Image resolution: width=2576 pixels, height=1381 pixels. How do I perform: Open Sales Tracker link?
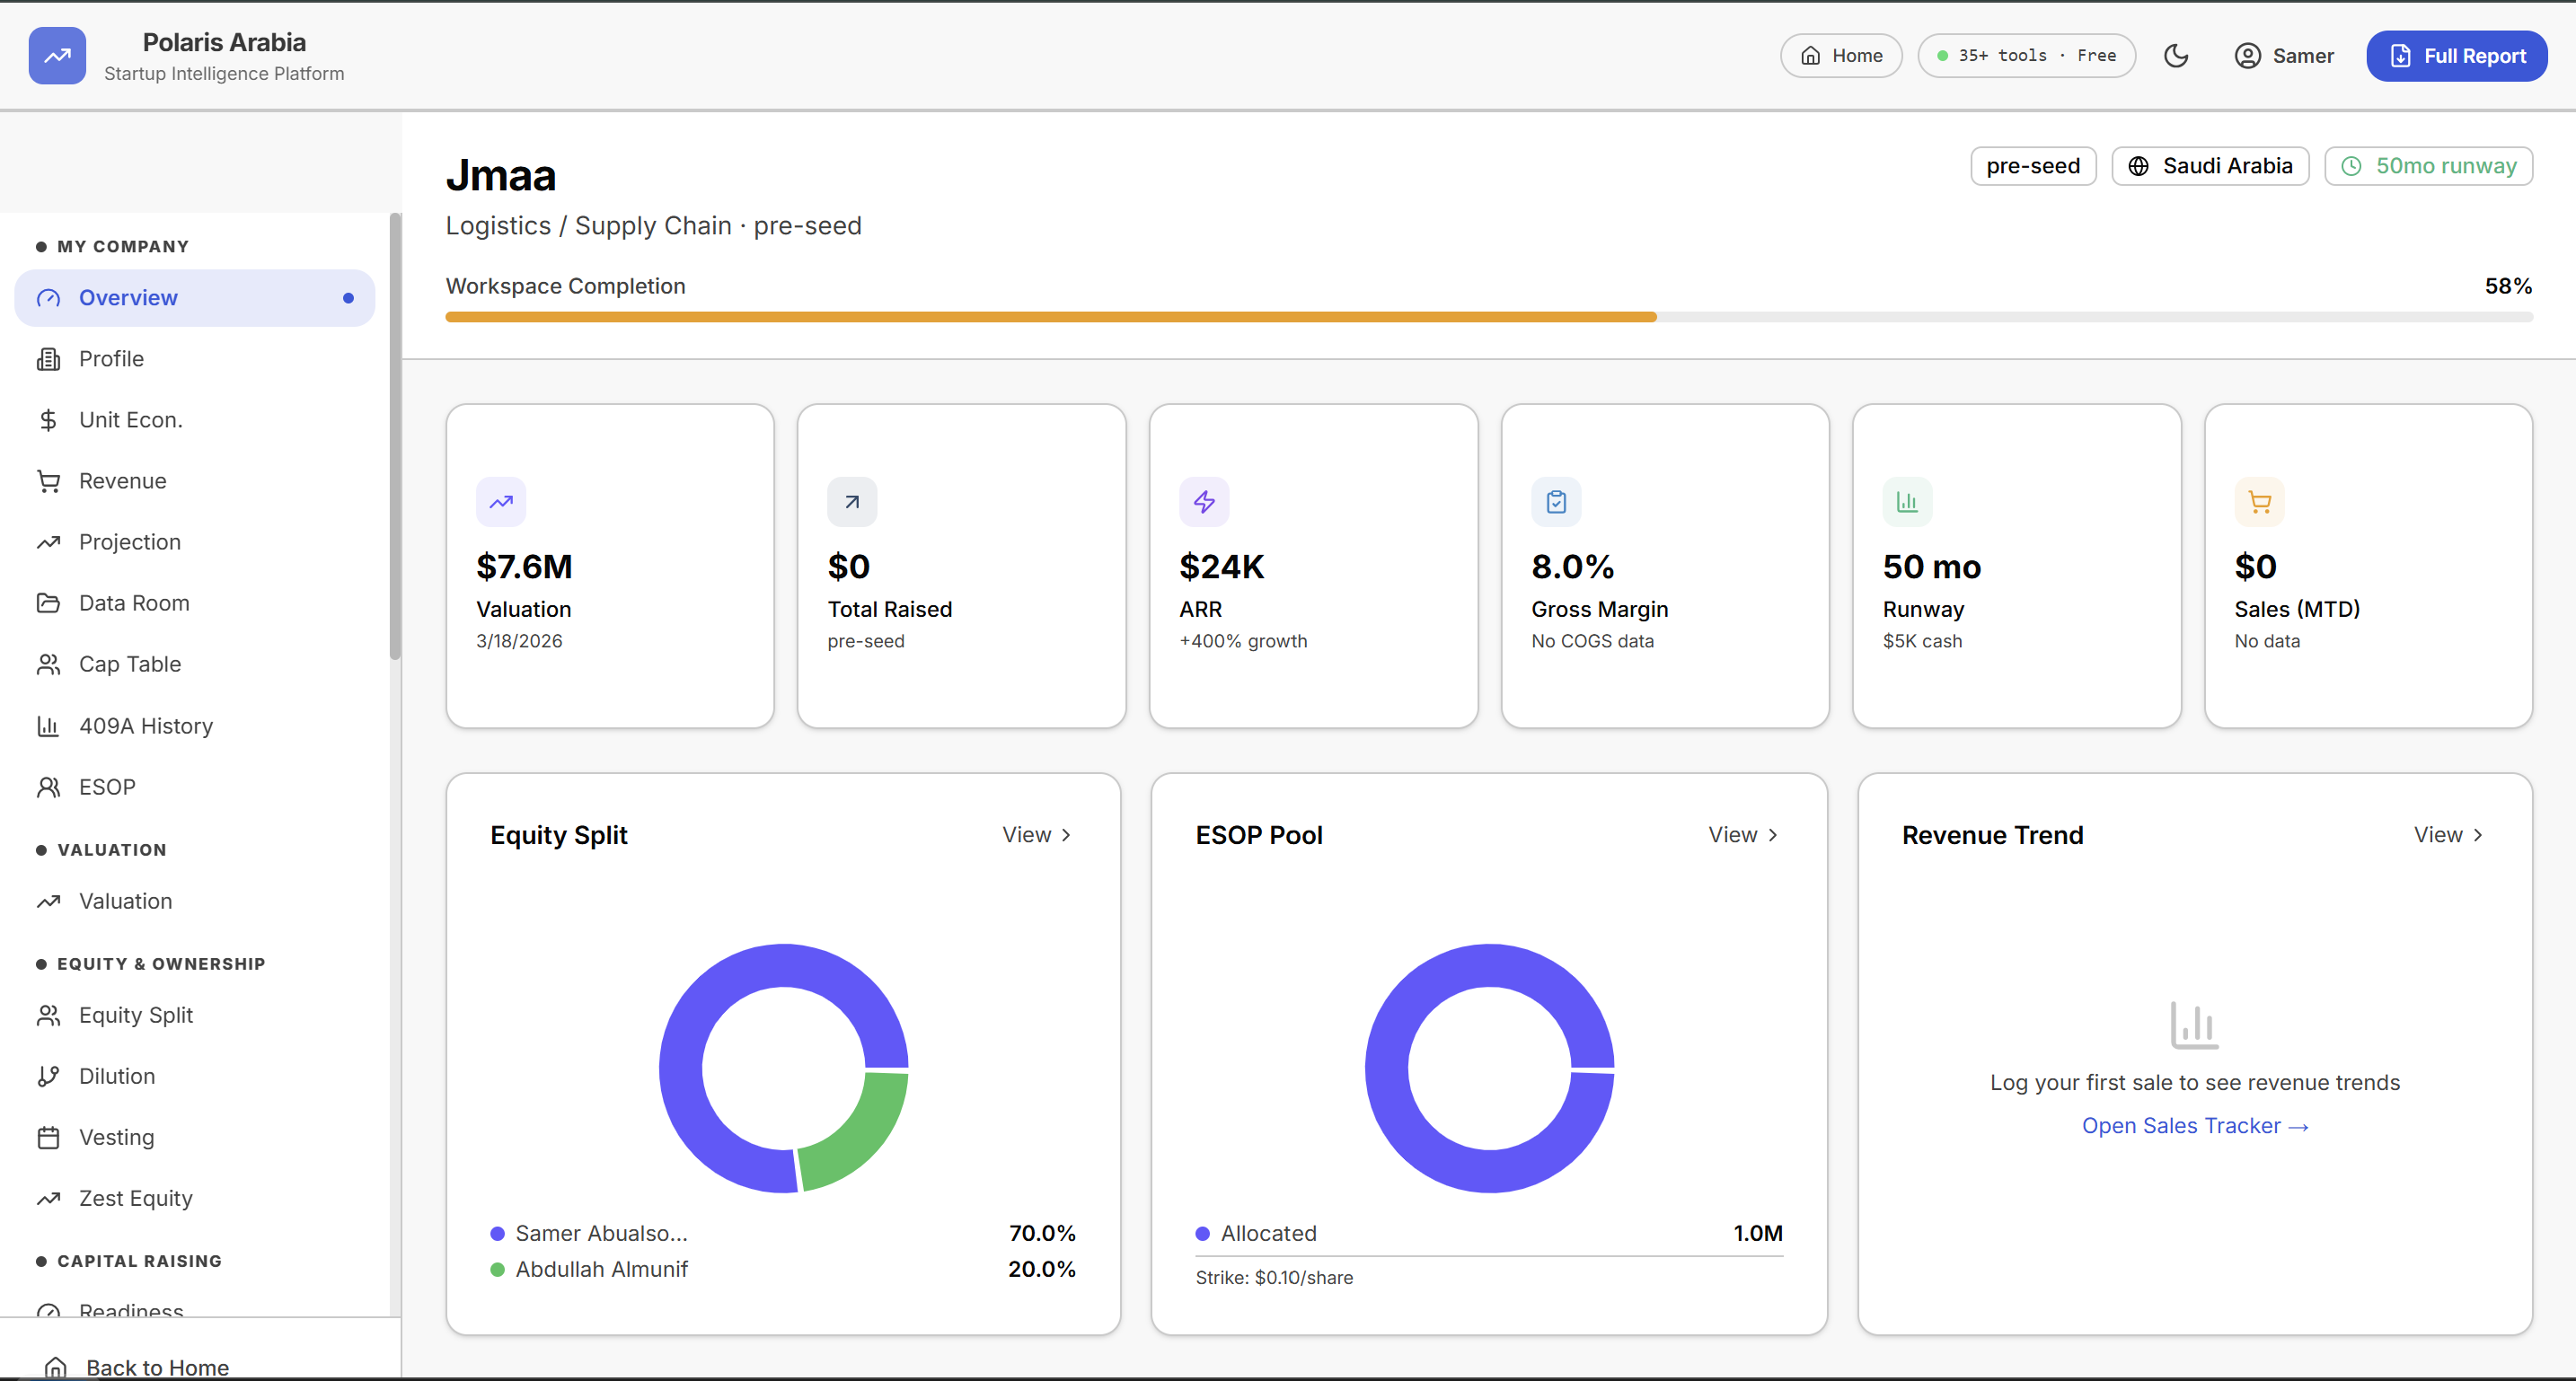click(2194, 1126)
